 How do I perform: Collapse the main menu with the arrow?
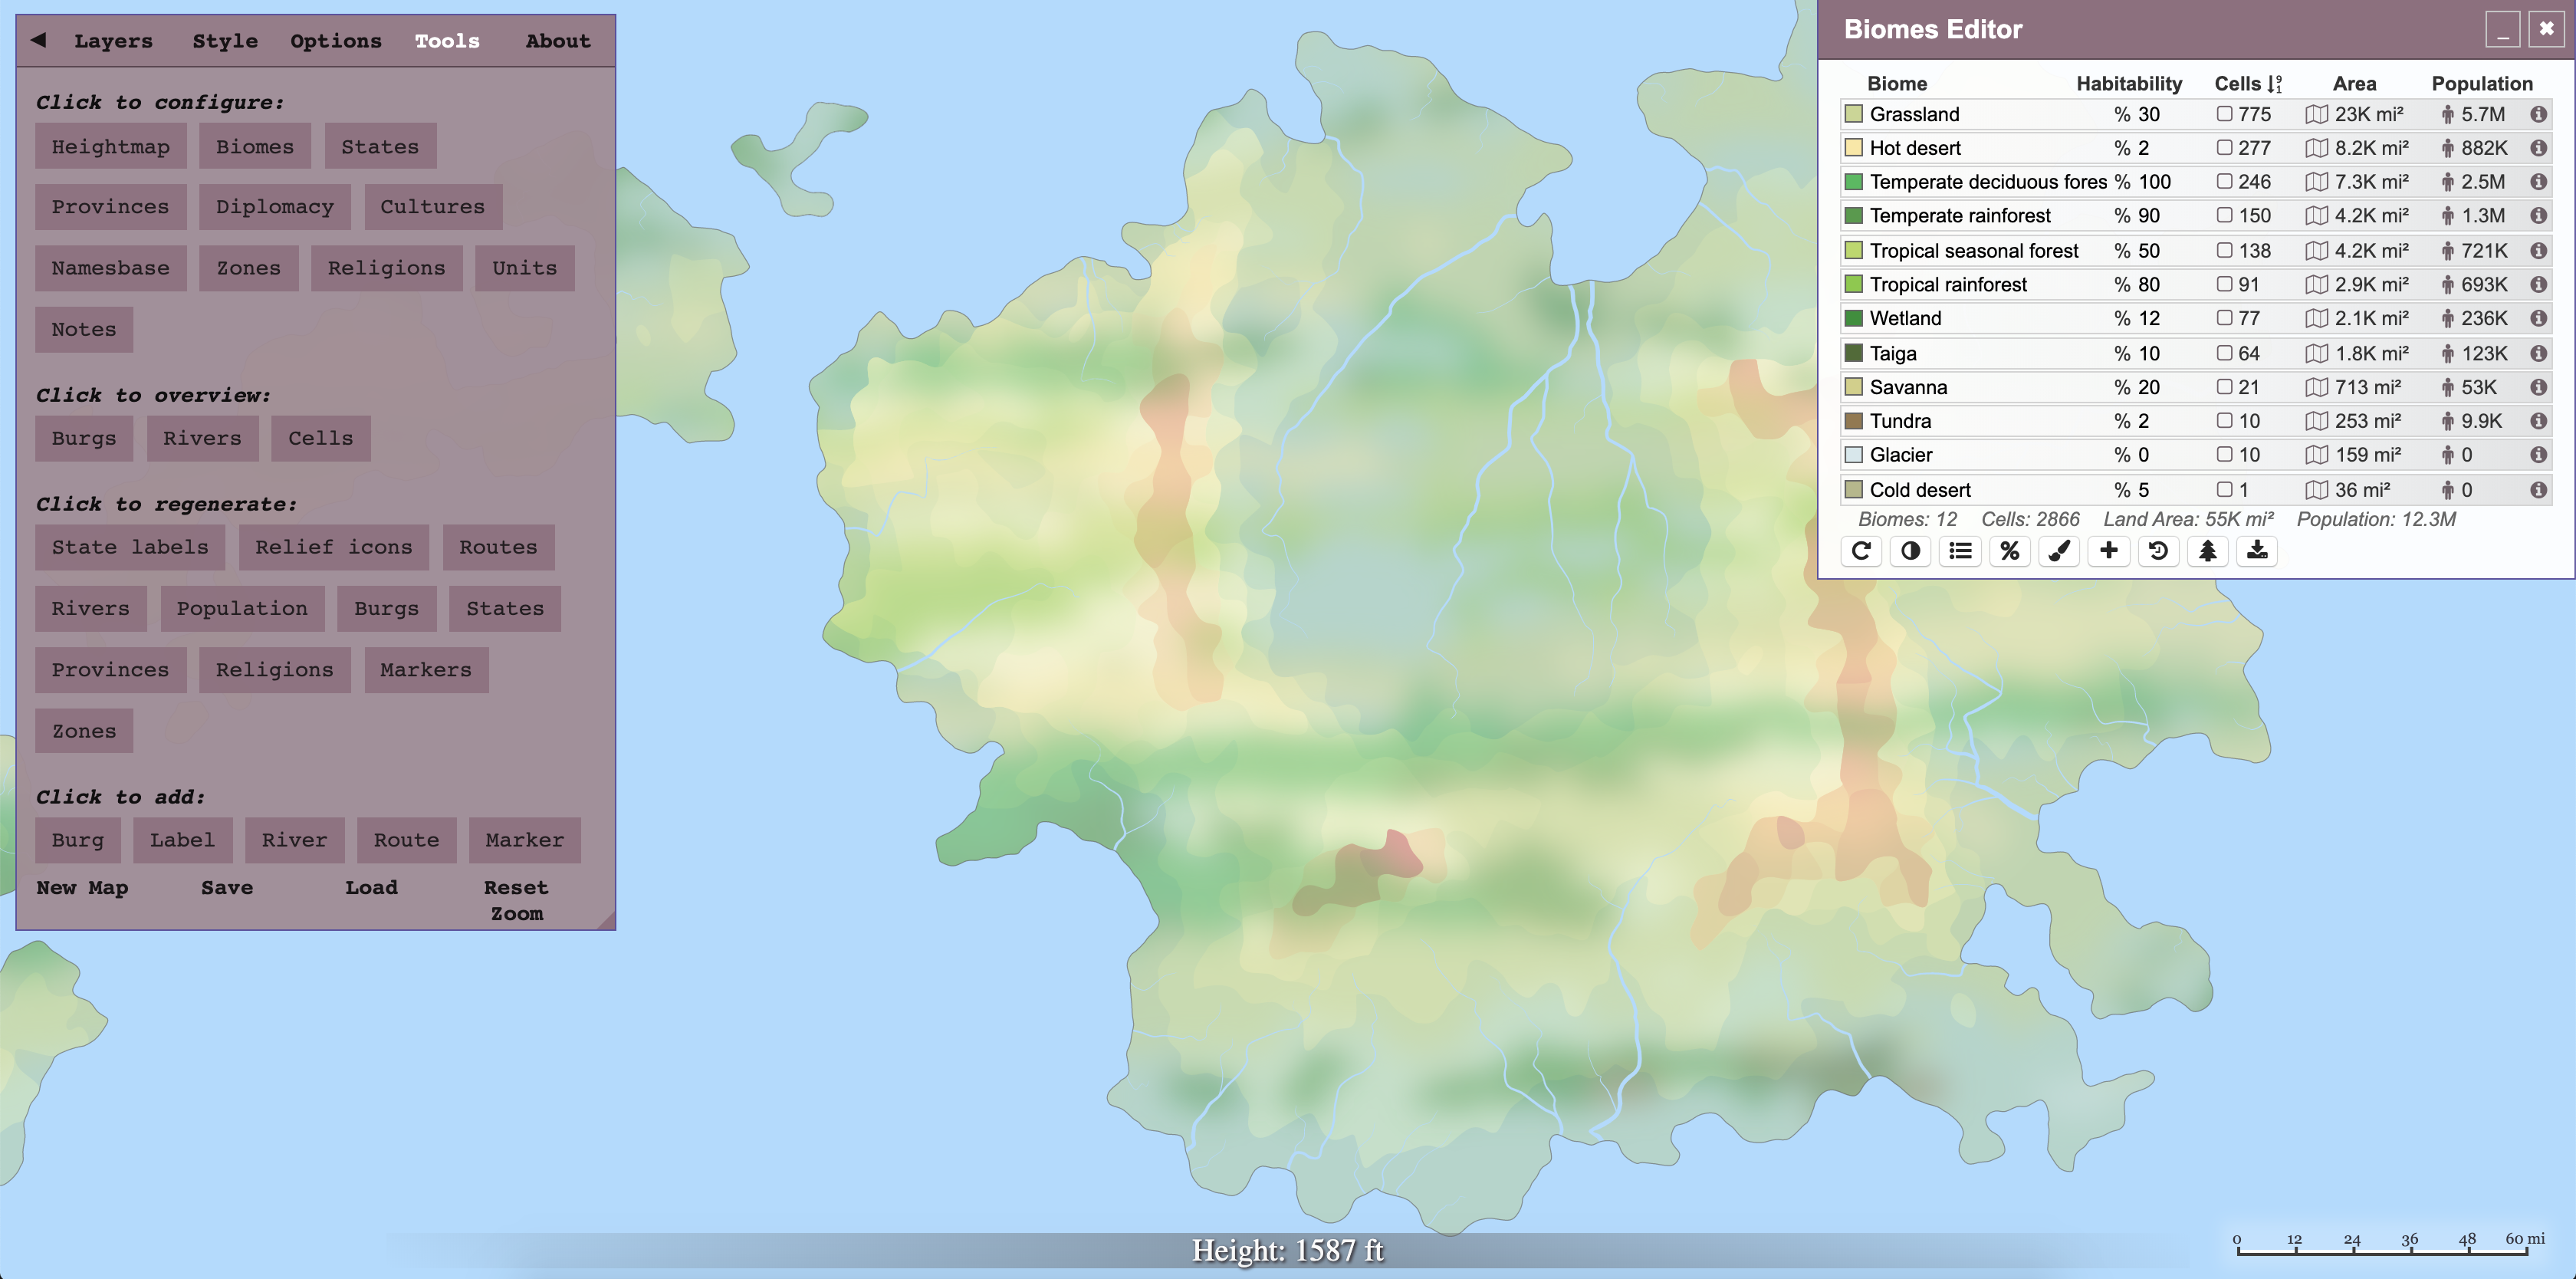pyautogui.click(x=38, y=41)
